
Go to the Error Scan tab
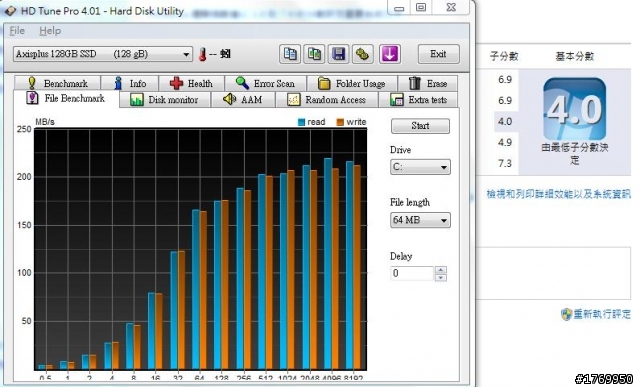[x=265, y=83]
